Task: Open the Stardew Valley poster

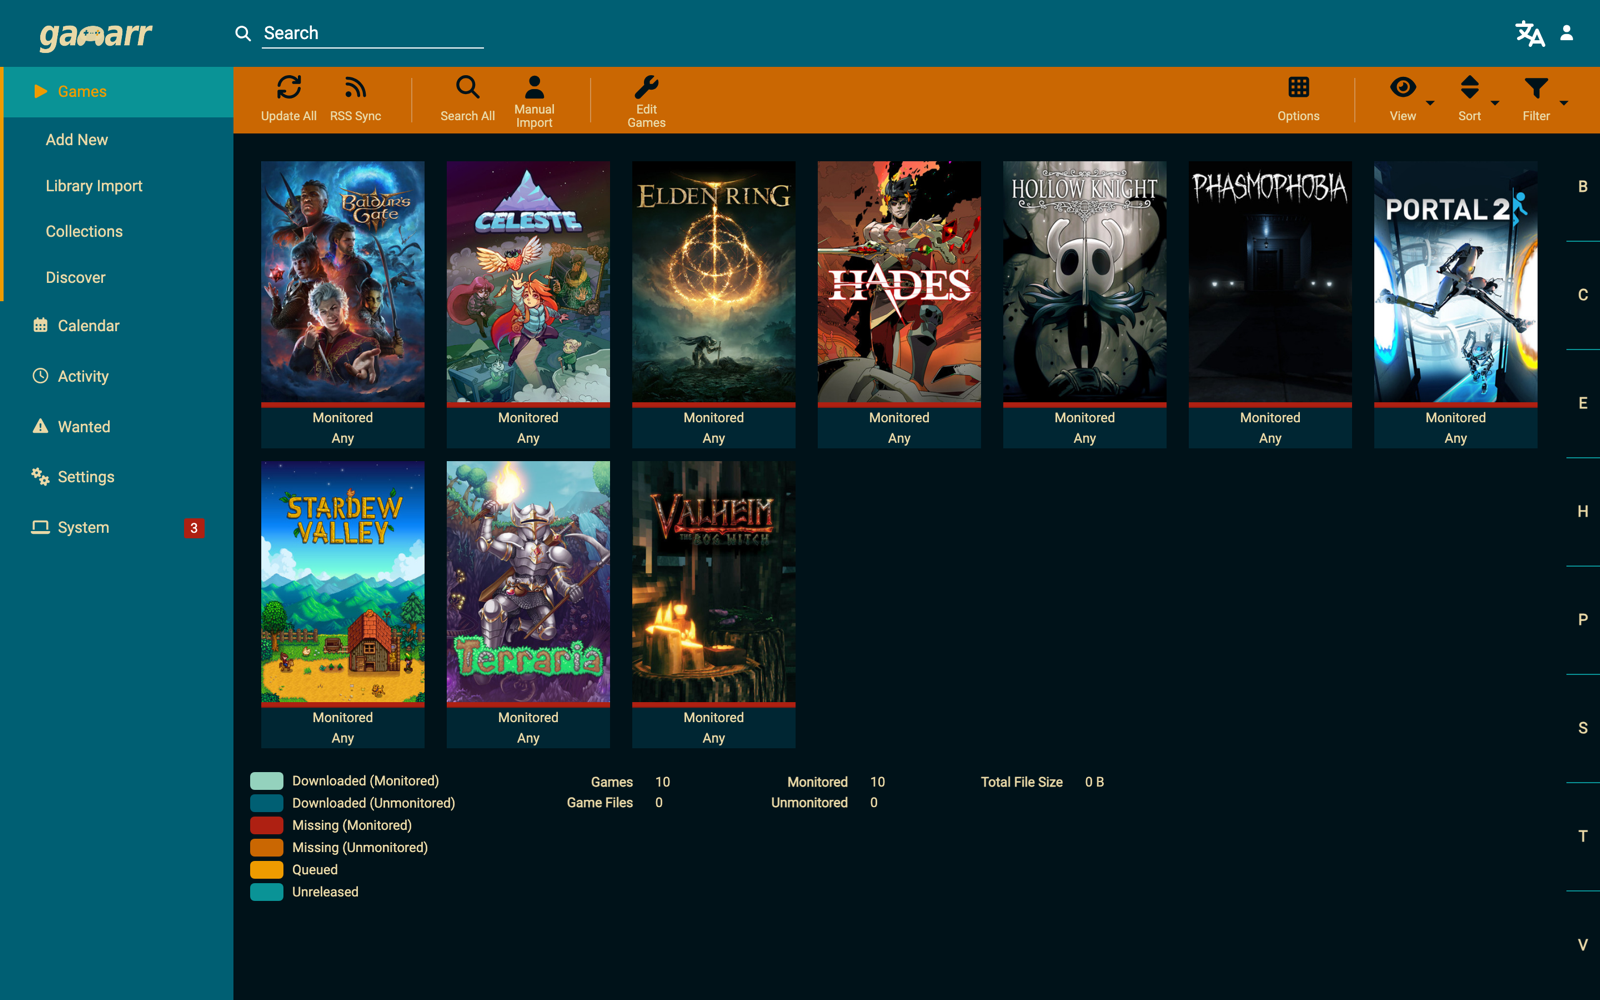Action: tap(343, 582)
